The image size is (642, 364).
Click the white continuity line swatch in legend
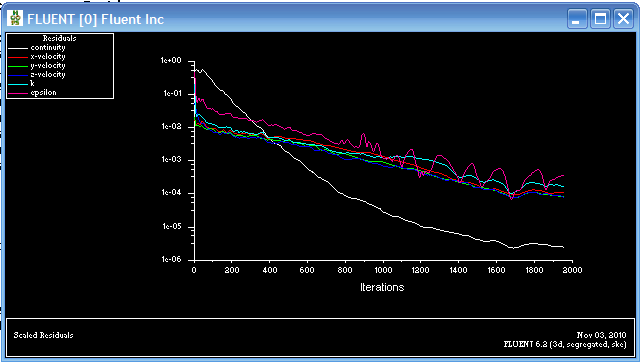(18, 48)
